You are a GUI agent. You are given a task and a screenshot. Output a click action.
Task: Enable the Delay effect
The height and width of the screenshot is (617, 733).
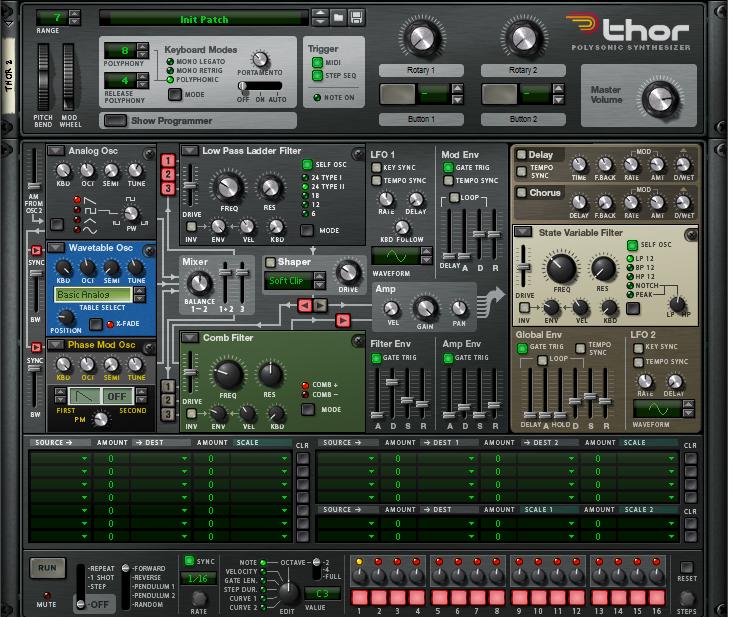pyautogui.click(x=521, y=155)
